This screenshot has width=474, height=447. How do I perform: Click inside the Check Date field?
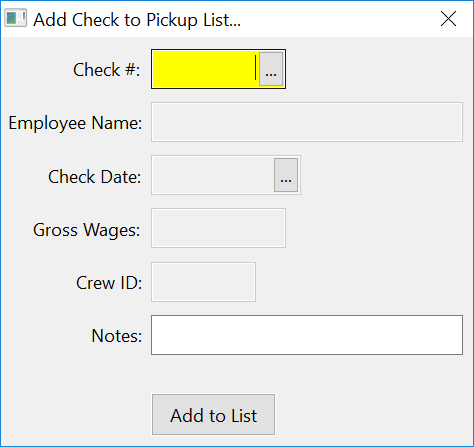(213, 175)
